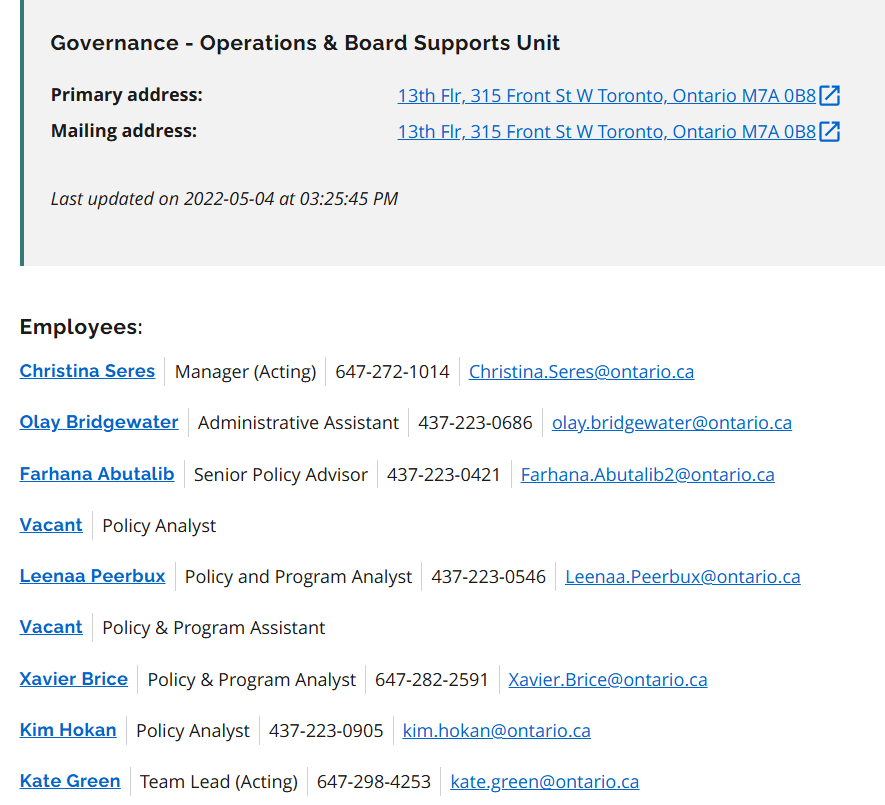
Task: Open the Vacant Policy Analyst position
Action: tap(51, 525)
